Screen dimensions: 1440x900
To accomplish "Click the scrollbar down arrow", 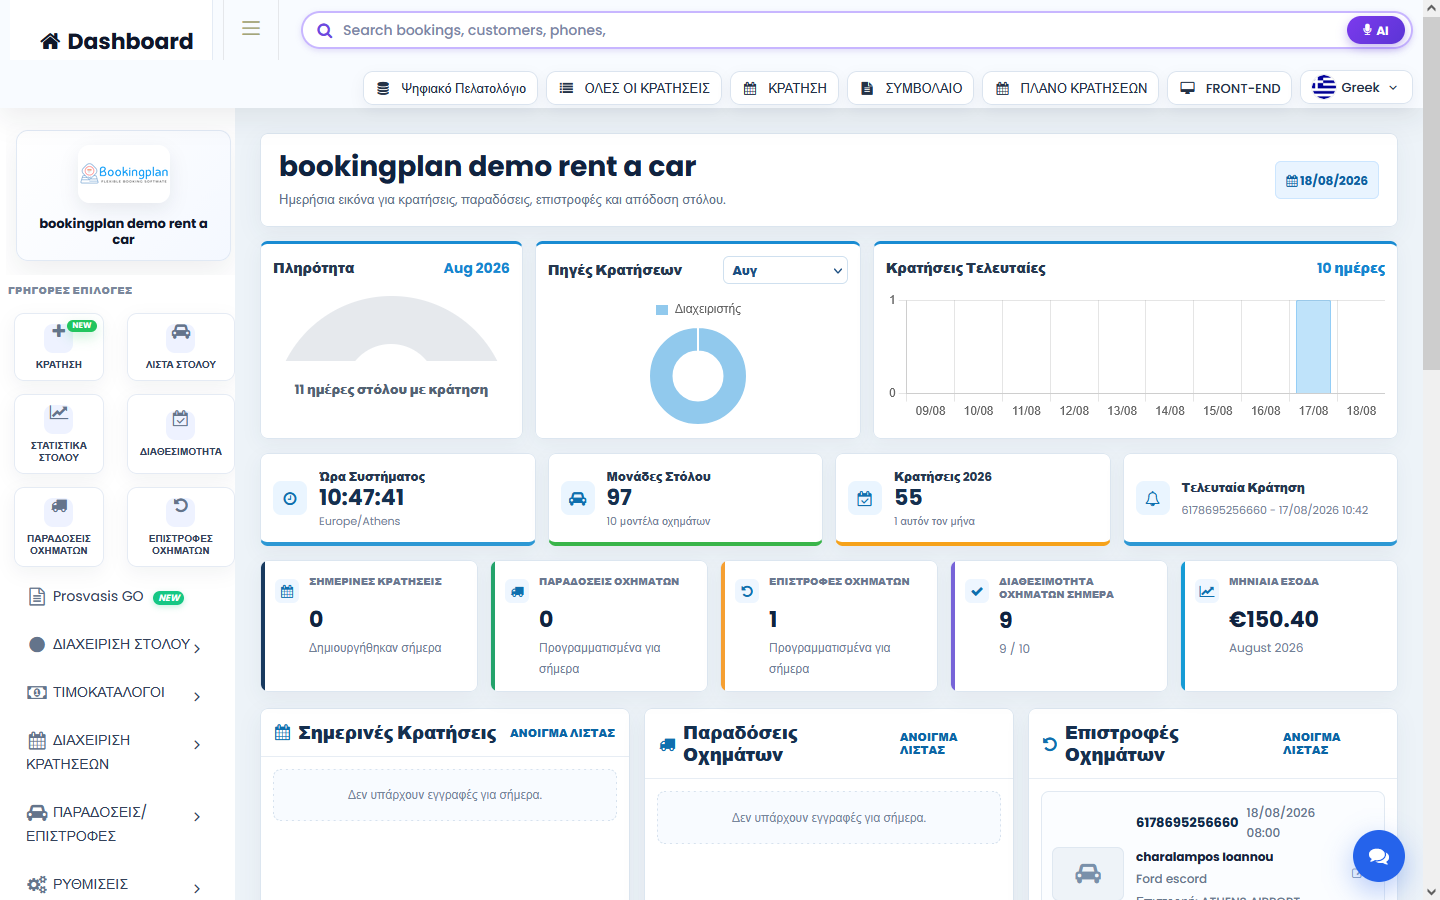I will pos(1431,891).
